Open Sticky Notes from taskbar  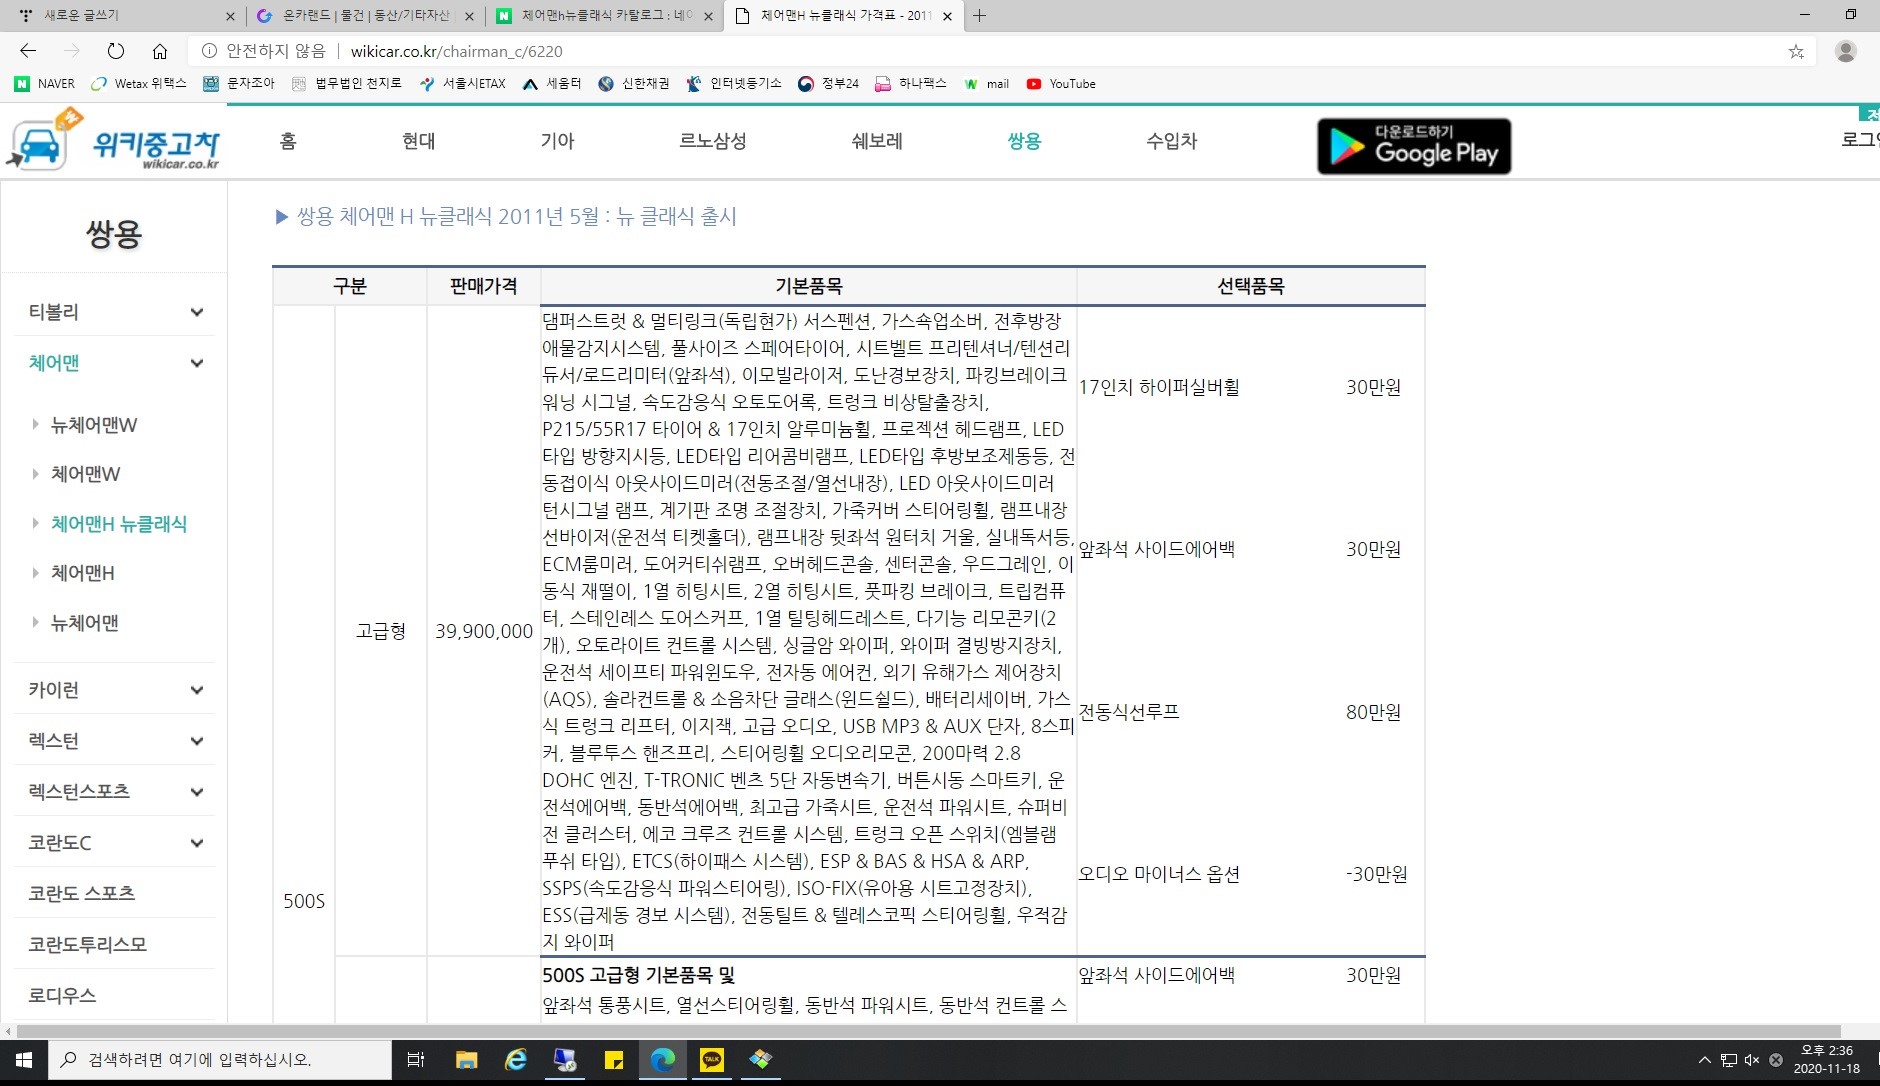(614, 1060)
